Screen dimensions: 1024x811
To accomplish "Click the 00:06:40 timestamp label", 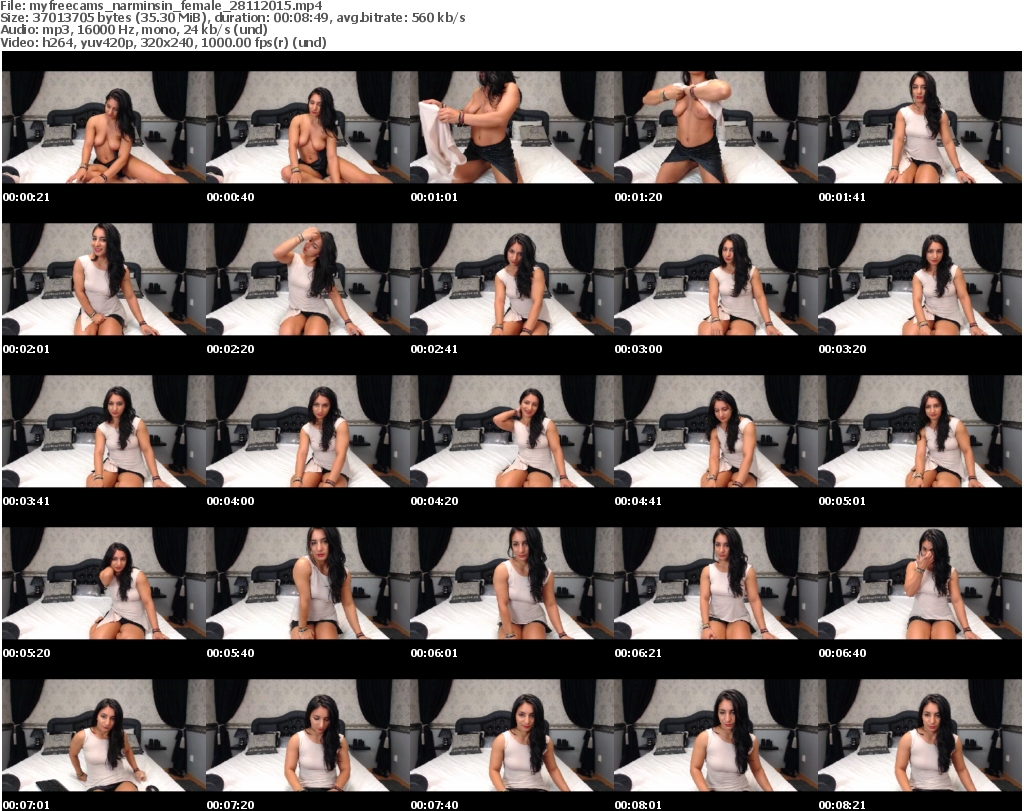I will (842, 653).
